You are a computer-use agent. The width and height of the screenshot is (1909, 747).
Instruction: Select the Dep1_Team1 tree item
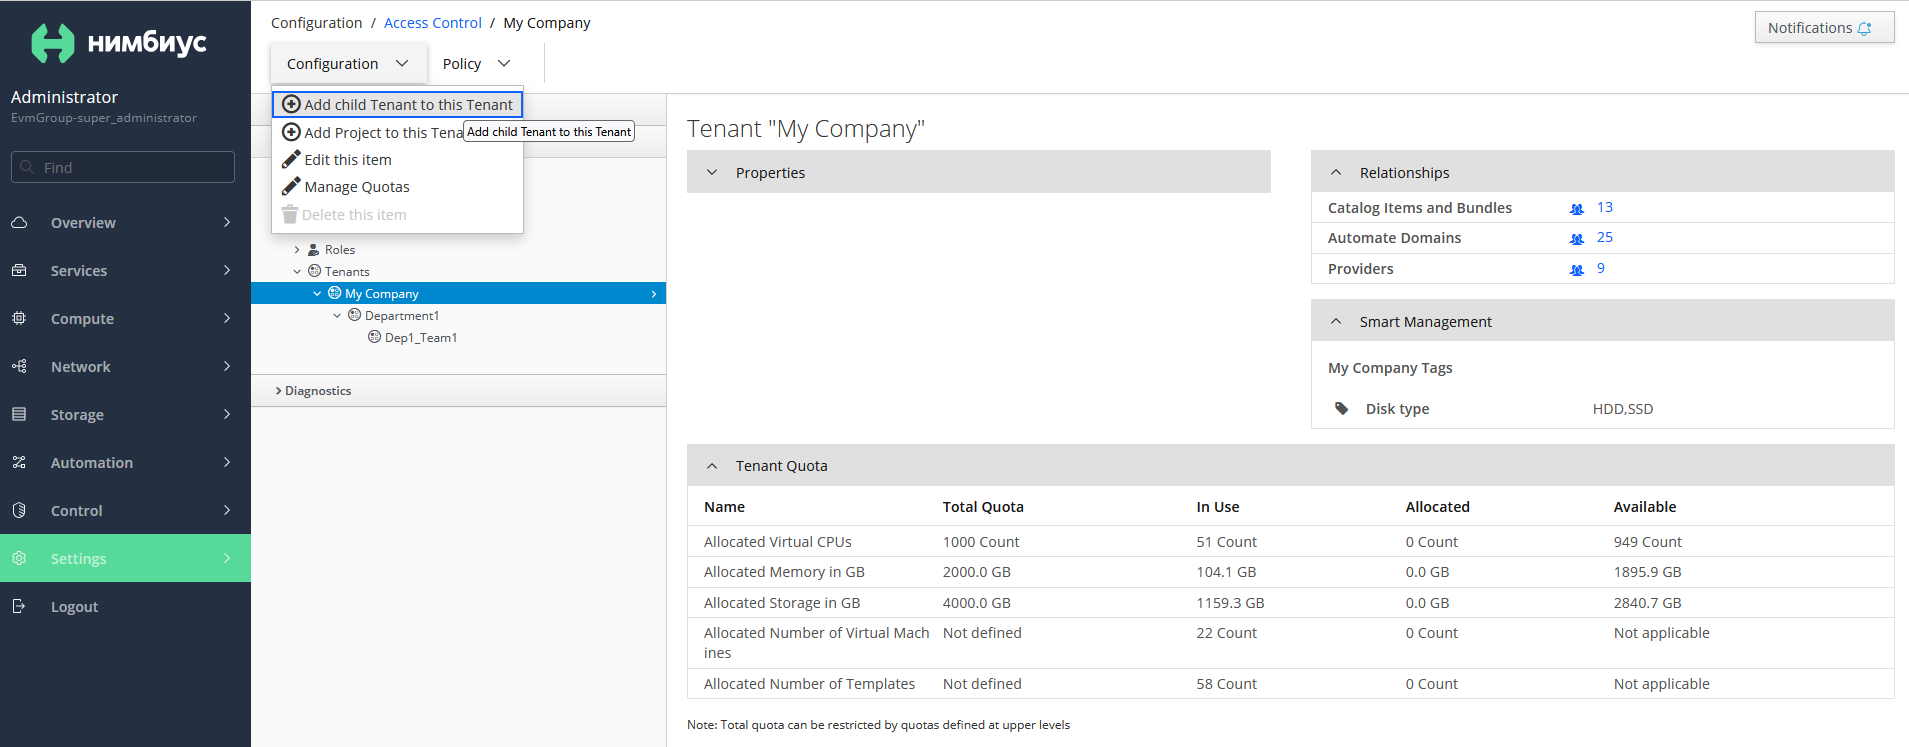tap(421, 337)
